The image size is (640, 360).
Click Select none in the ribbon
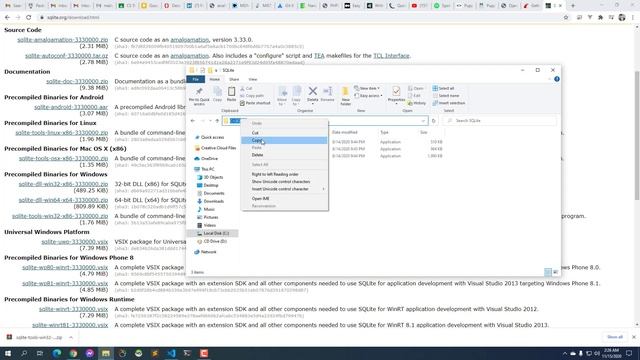point(446,96)
